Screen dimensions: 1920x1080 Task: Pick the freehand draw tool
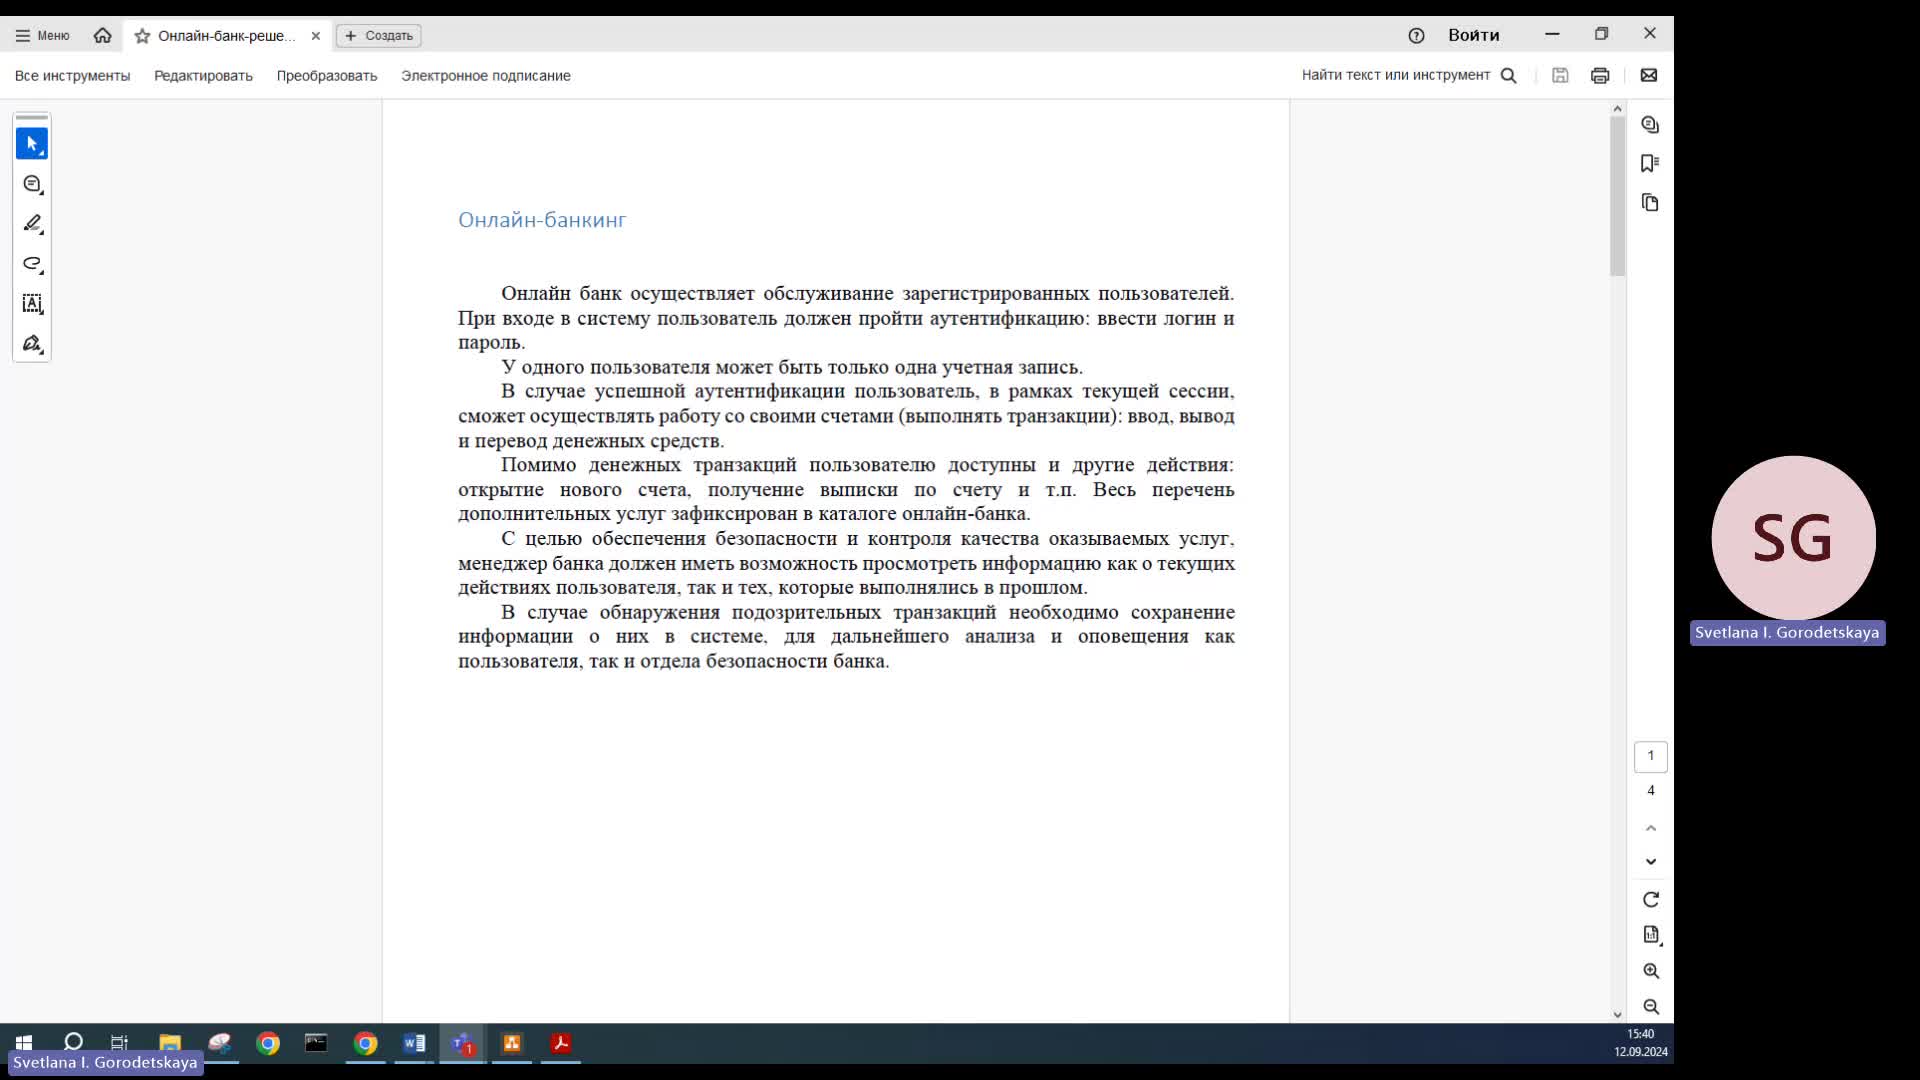[32, 264]
